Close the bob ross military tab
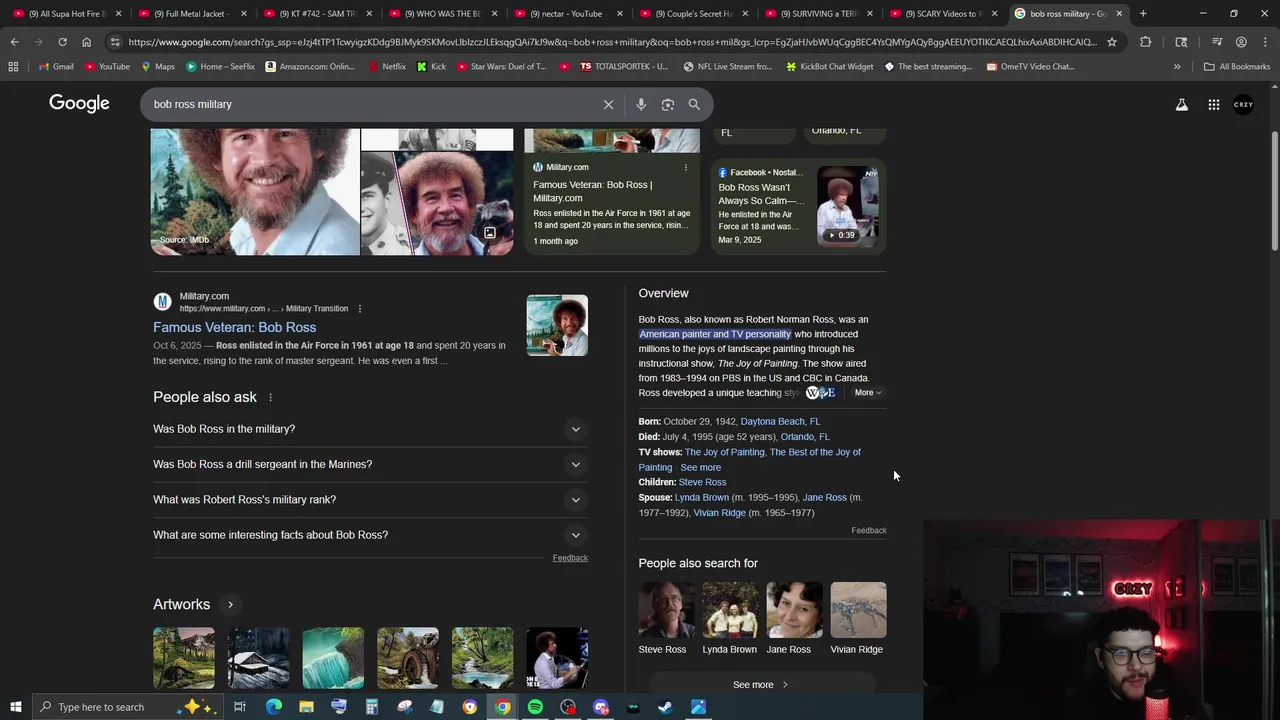This screenshot has width=1280, height=720. click(1119, 14)
